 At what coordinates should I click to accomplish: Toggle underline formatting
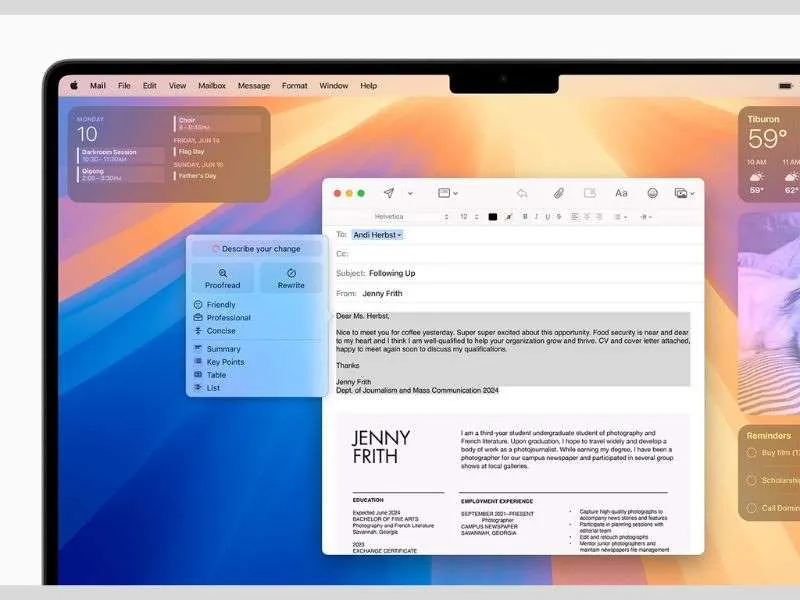547,217
